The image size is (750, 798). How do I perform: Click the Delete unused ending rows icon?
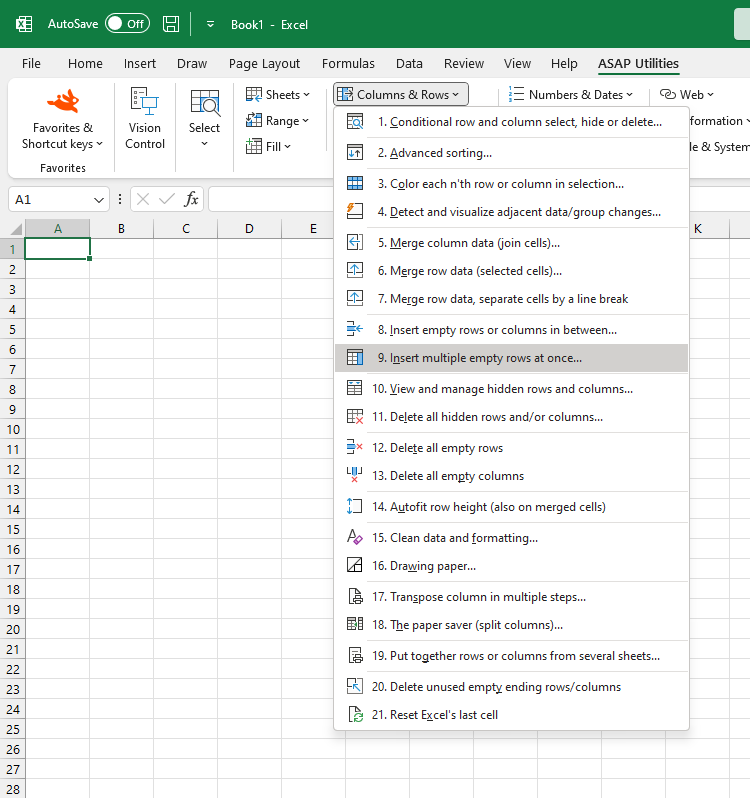355,687
